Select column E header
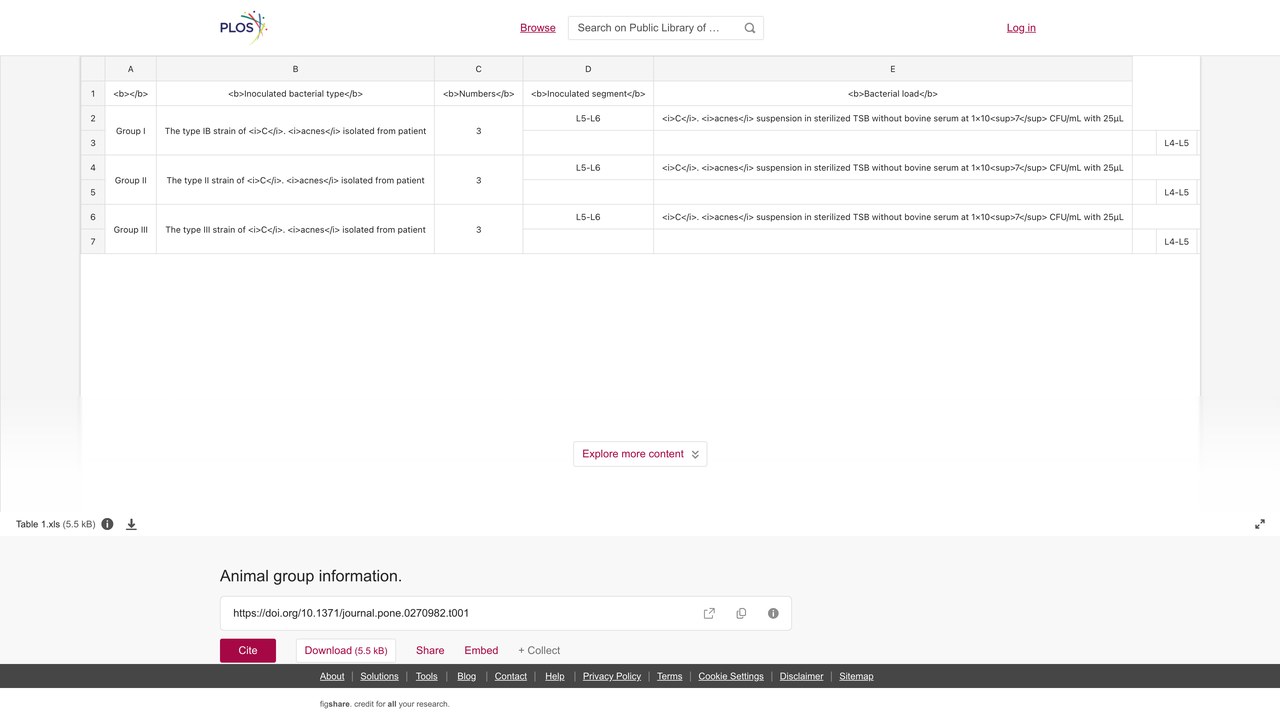This screenshot has width=1280, height=720. point(893,69)
